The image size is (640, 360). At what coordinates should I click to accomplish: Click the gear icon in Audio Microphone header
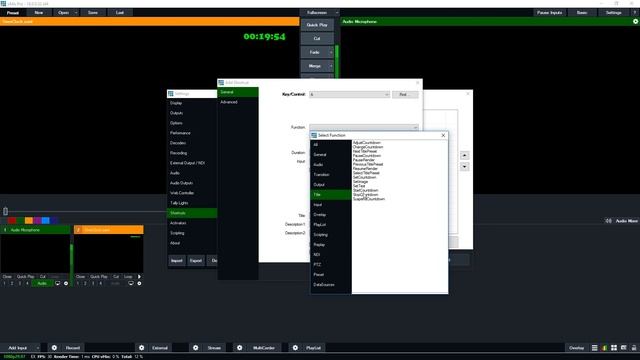[x=636, y=21]
